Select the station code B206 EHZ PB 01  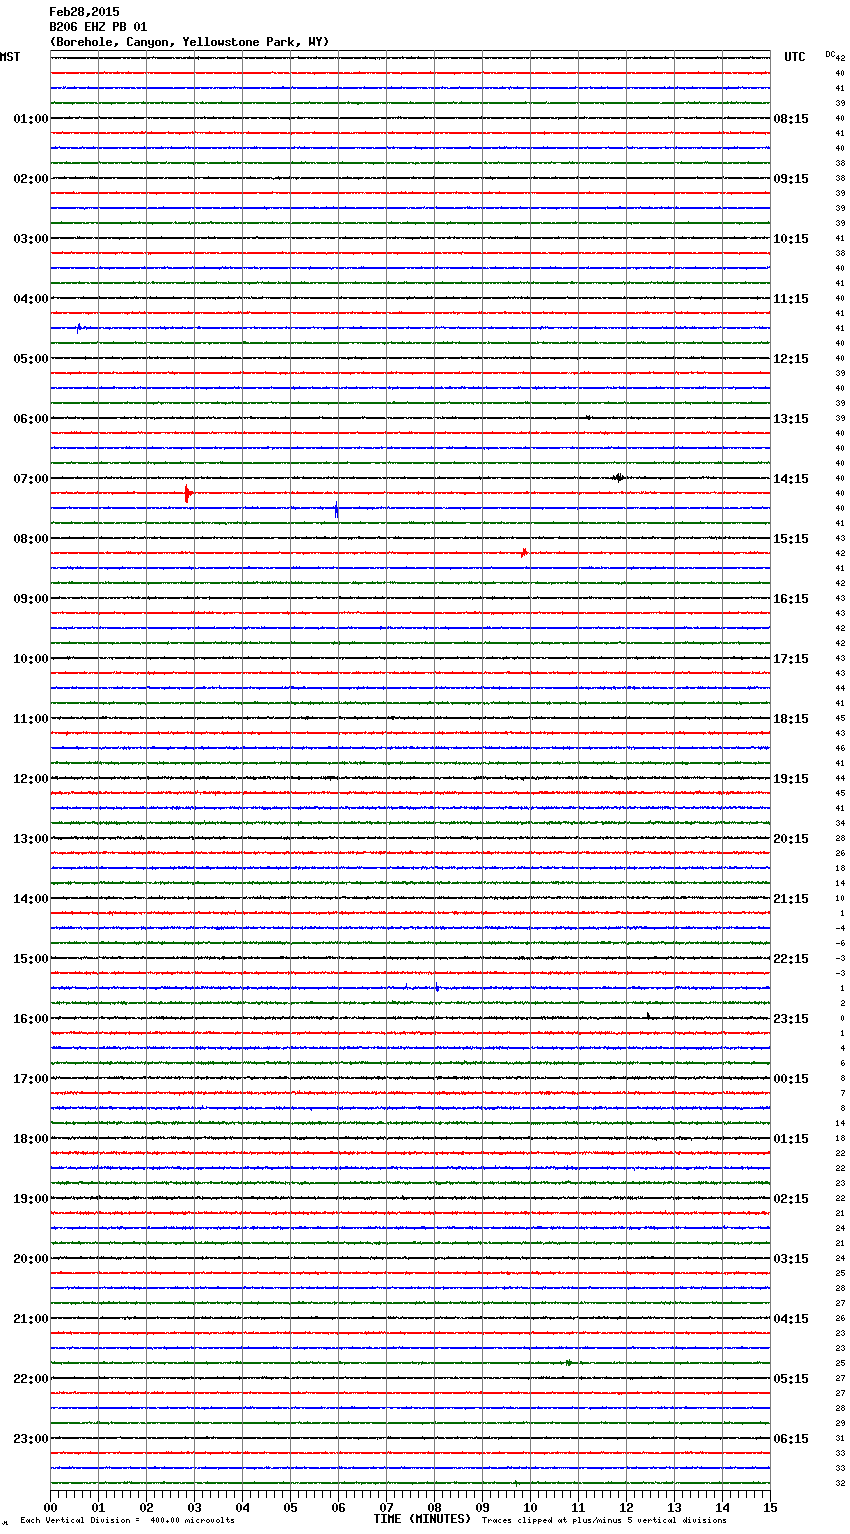[x=98, y=27]
